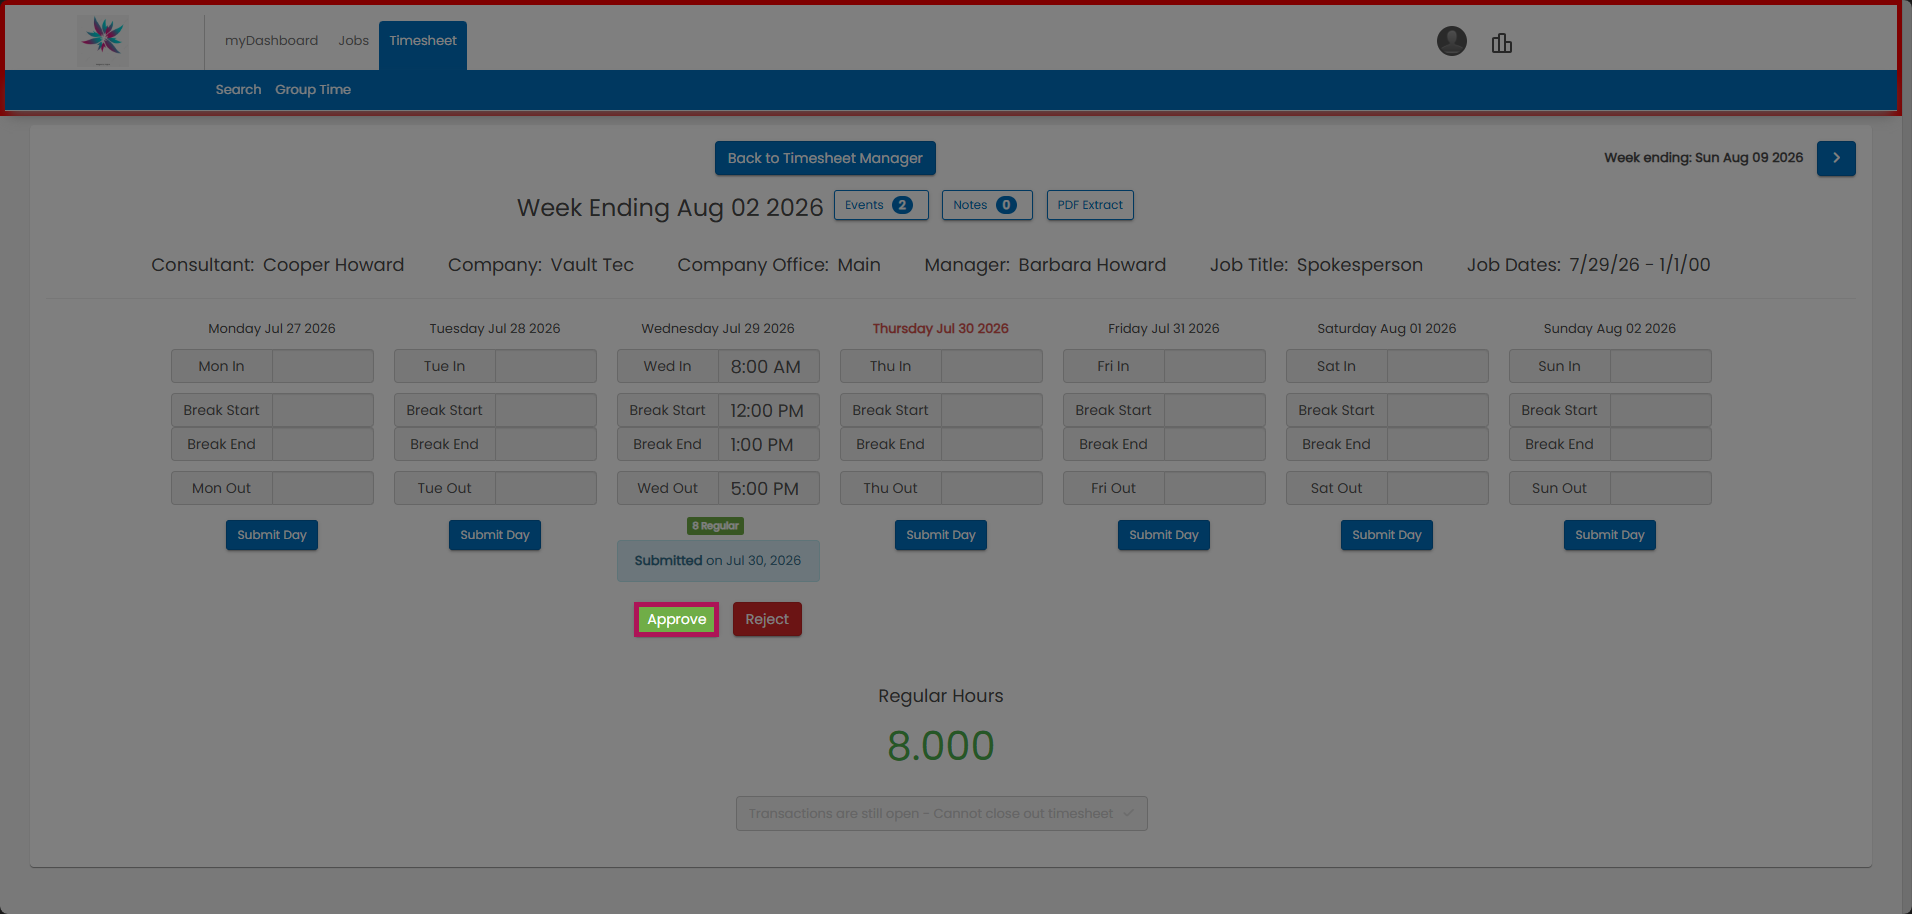This screenshot has height=914, width=1912.
Task: Click the 8 Regular green badge
Action: pos(715,526)
